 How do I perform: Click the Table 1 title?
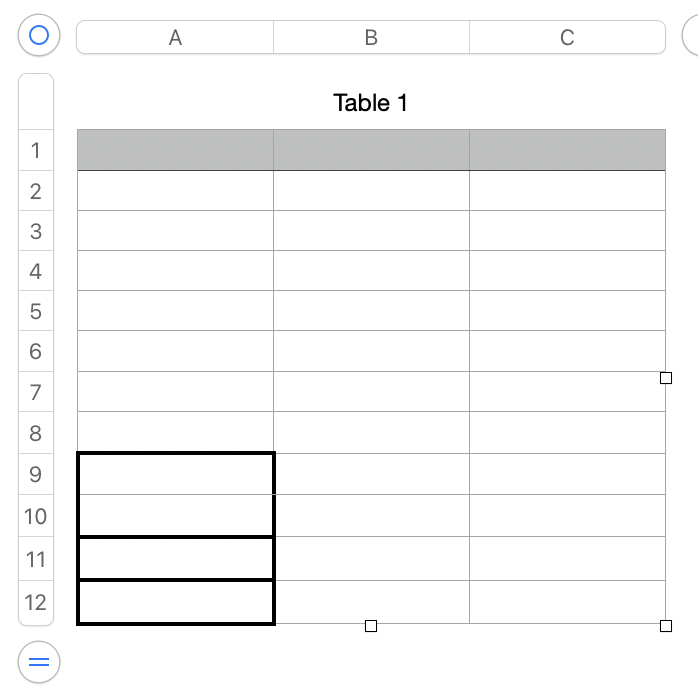click(371, 102)
